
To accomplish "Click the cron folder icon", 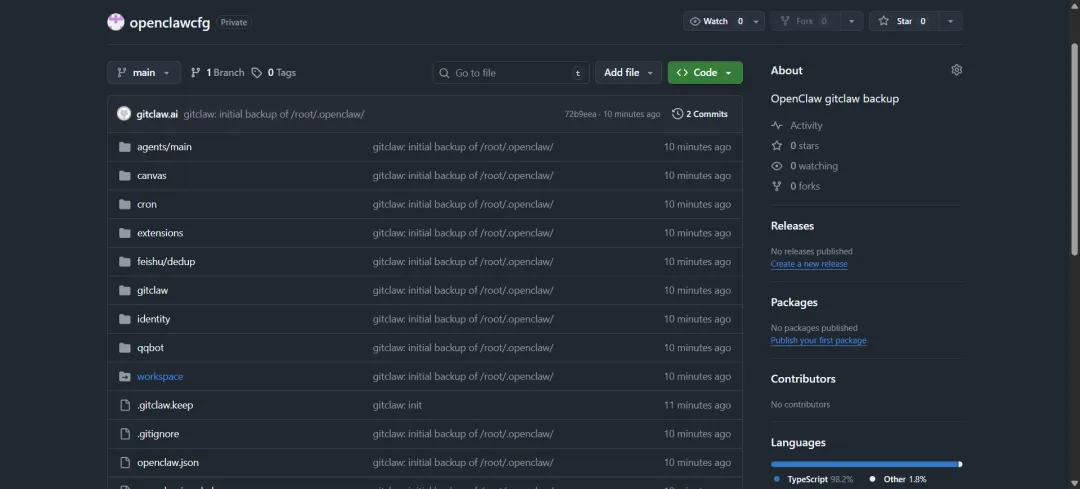I will point(125,205).
